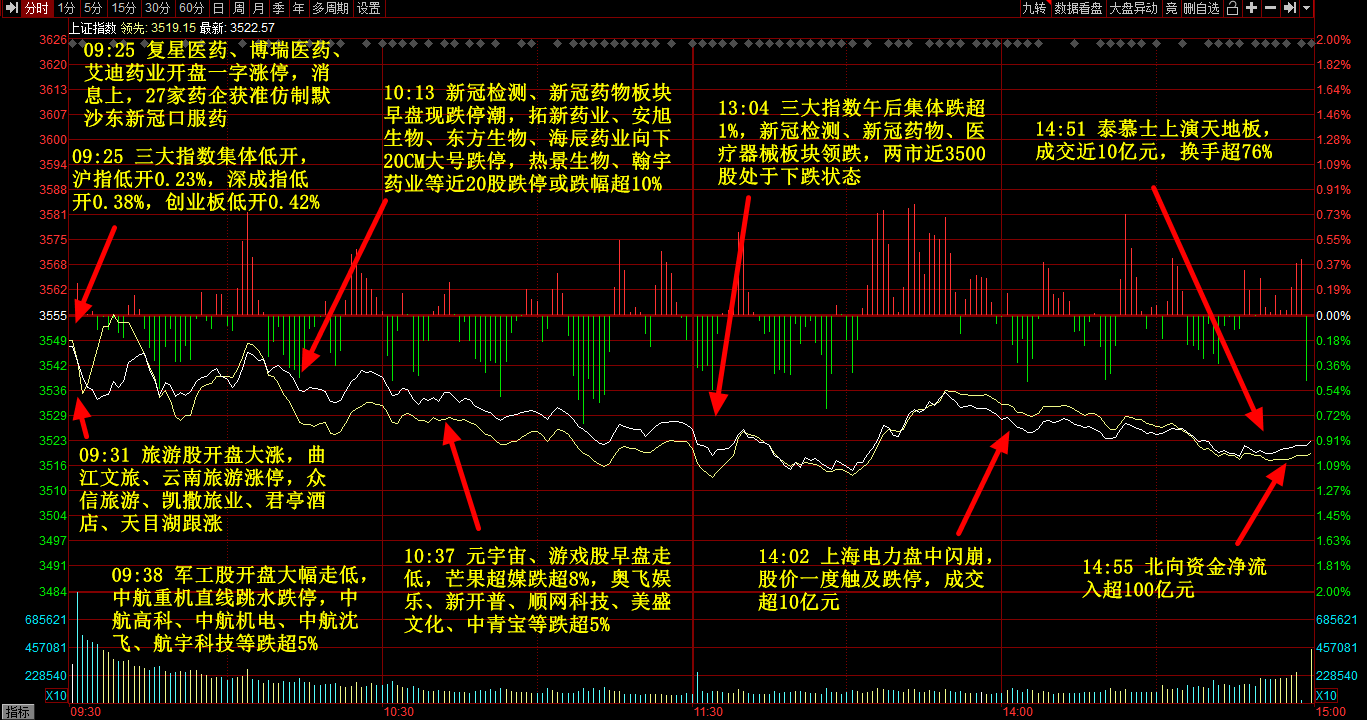Click the arrow icon left of 分时
Screen dimensions: 1367x720
[x=9, y=8]
